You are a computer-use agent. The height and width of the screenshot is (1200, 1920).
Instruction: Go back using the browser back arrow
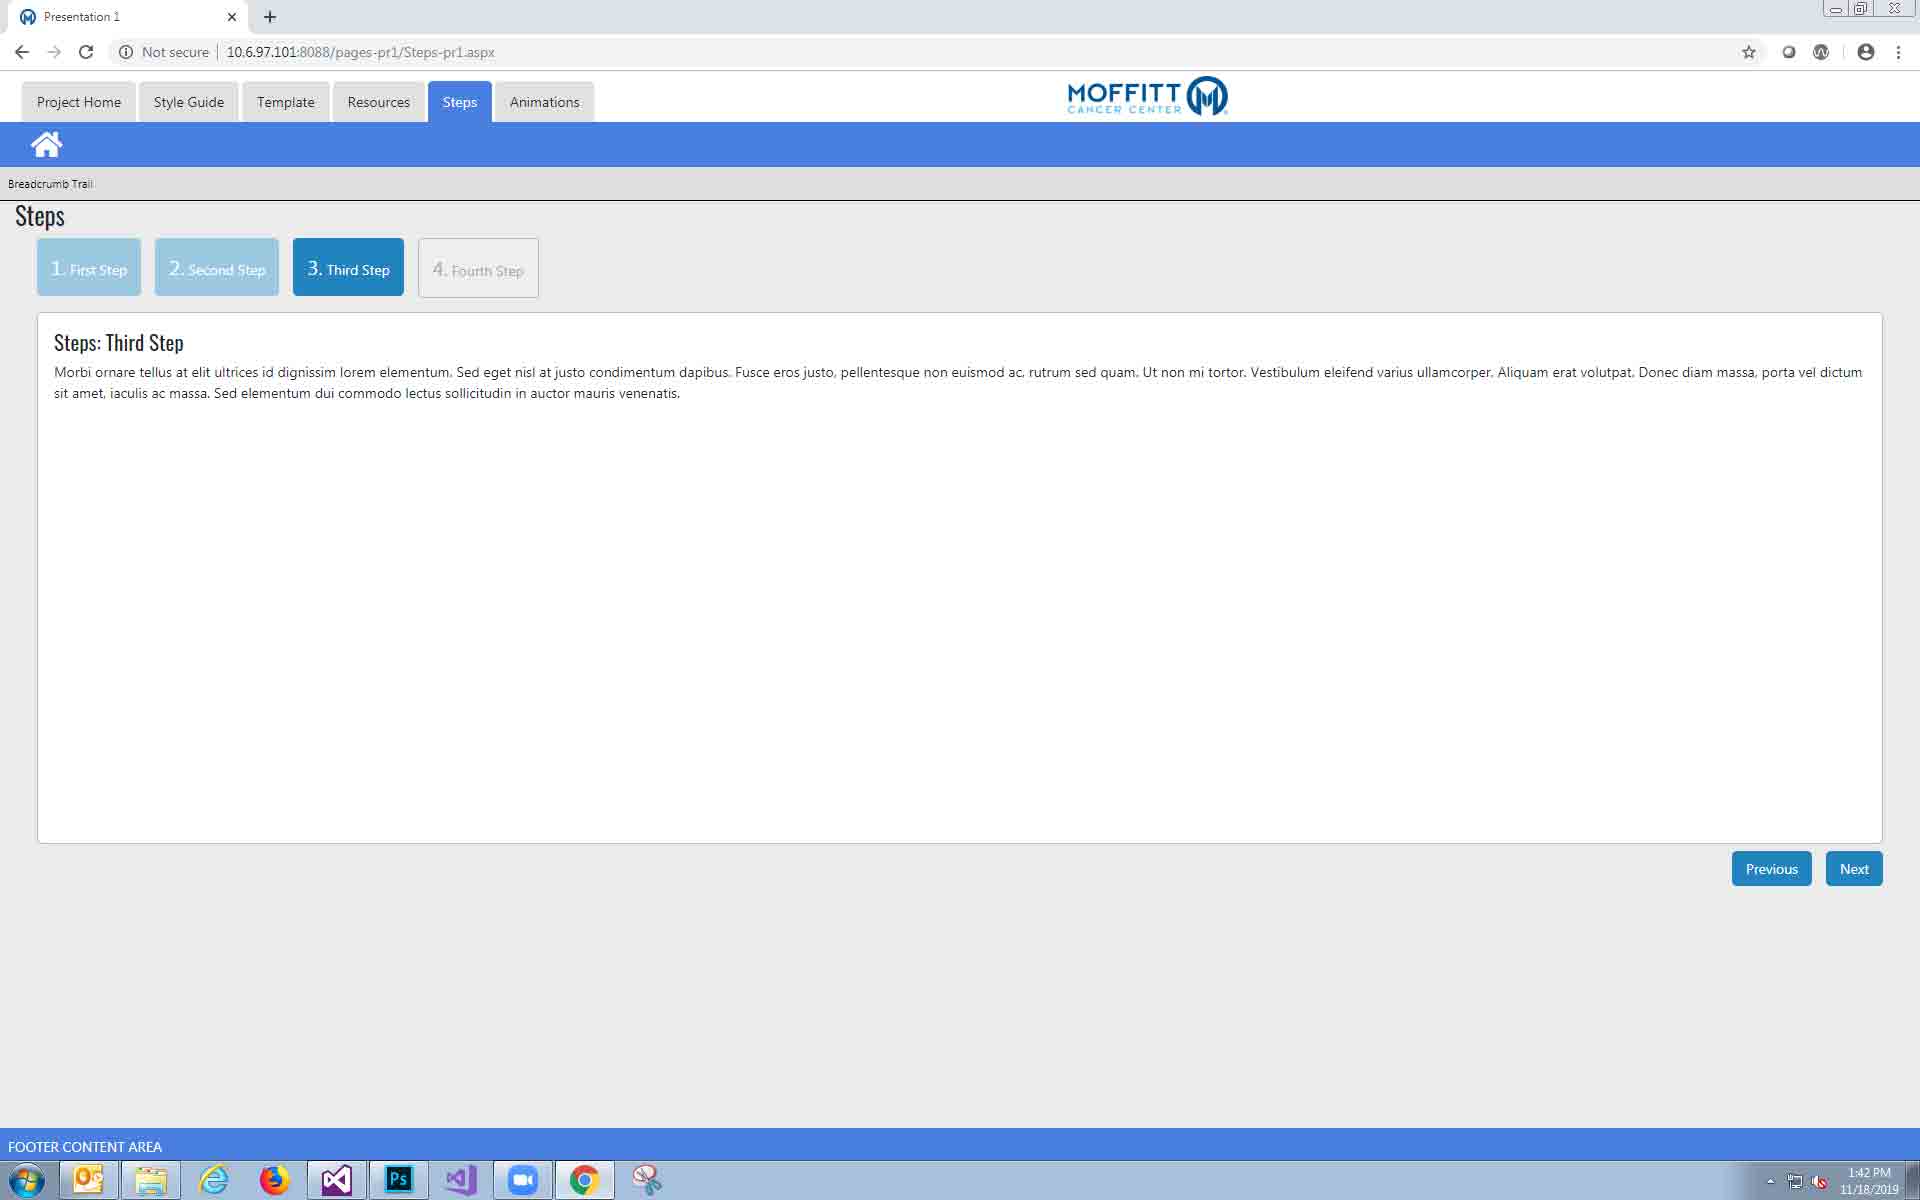22,52
